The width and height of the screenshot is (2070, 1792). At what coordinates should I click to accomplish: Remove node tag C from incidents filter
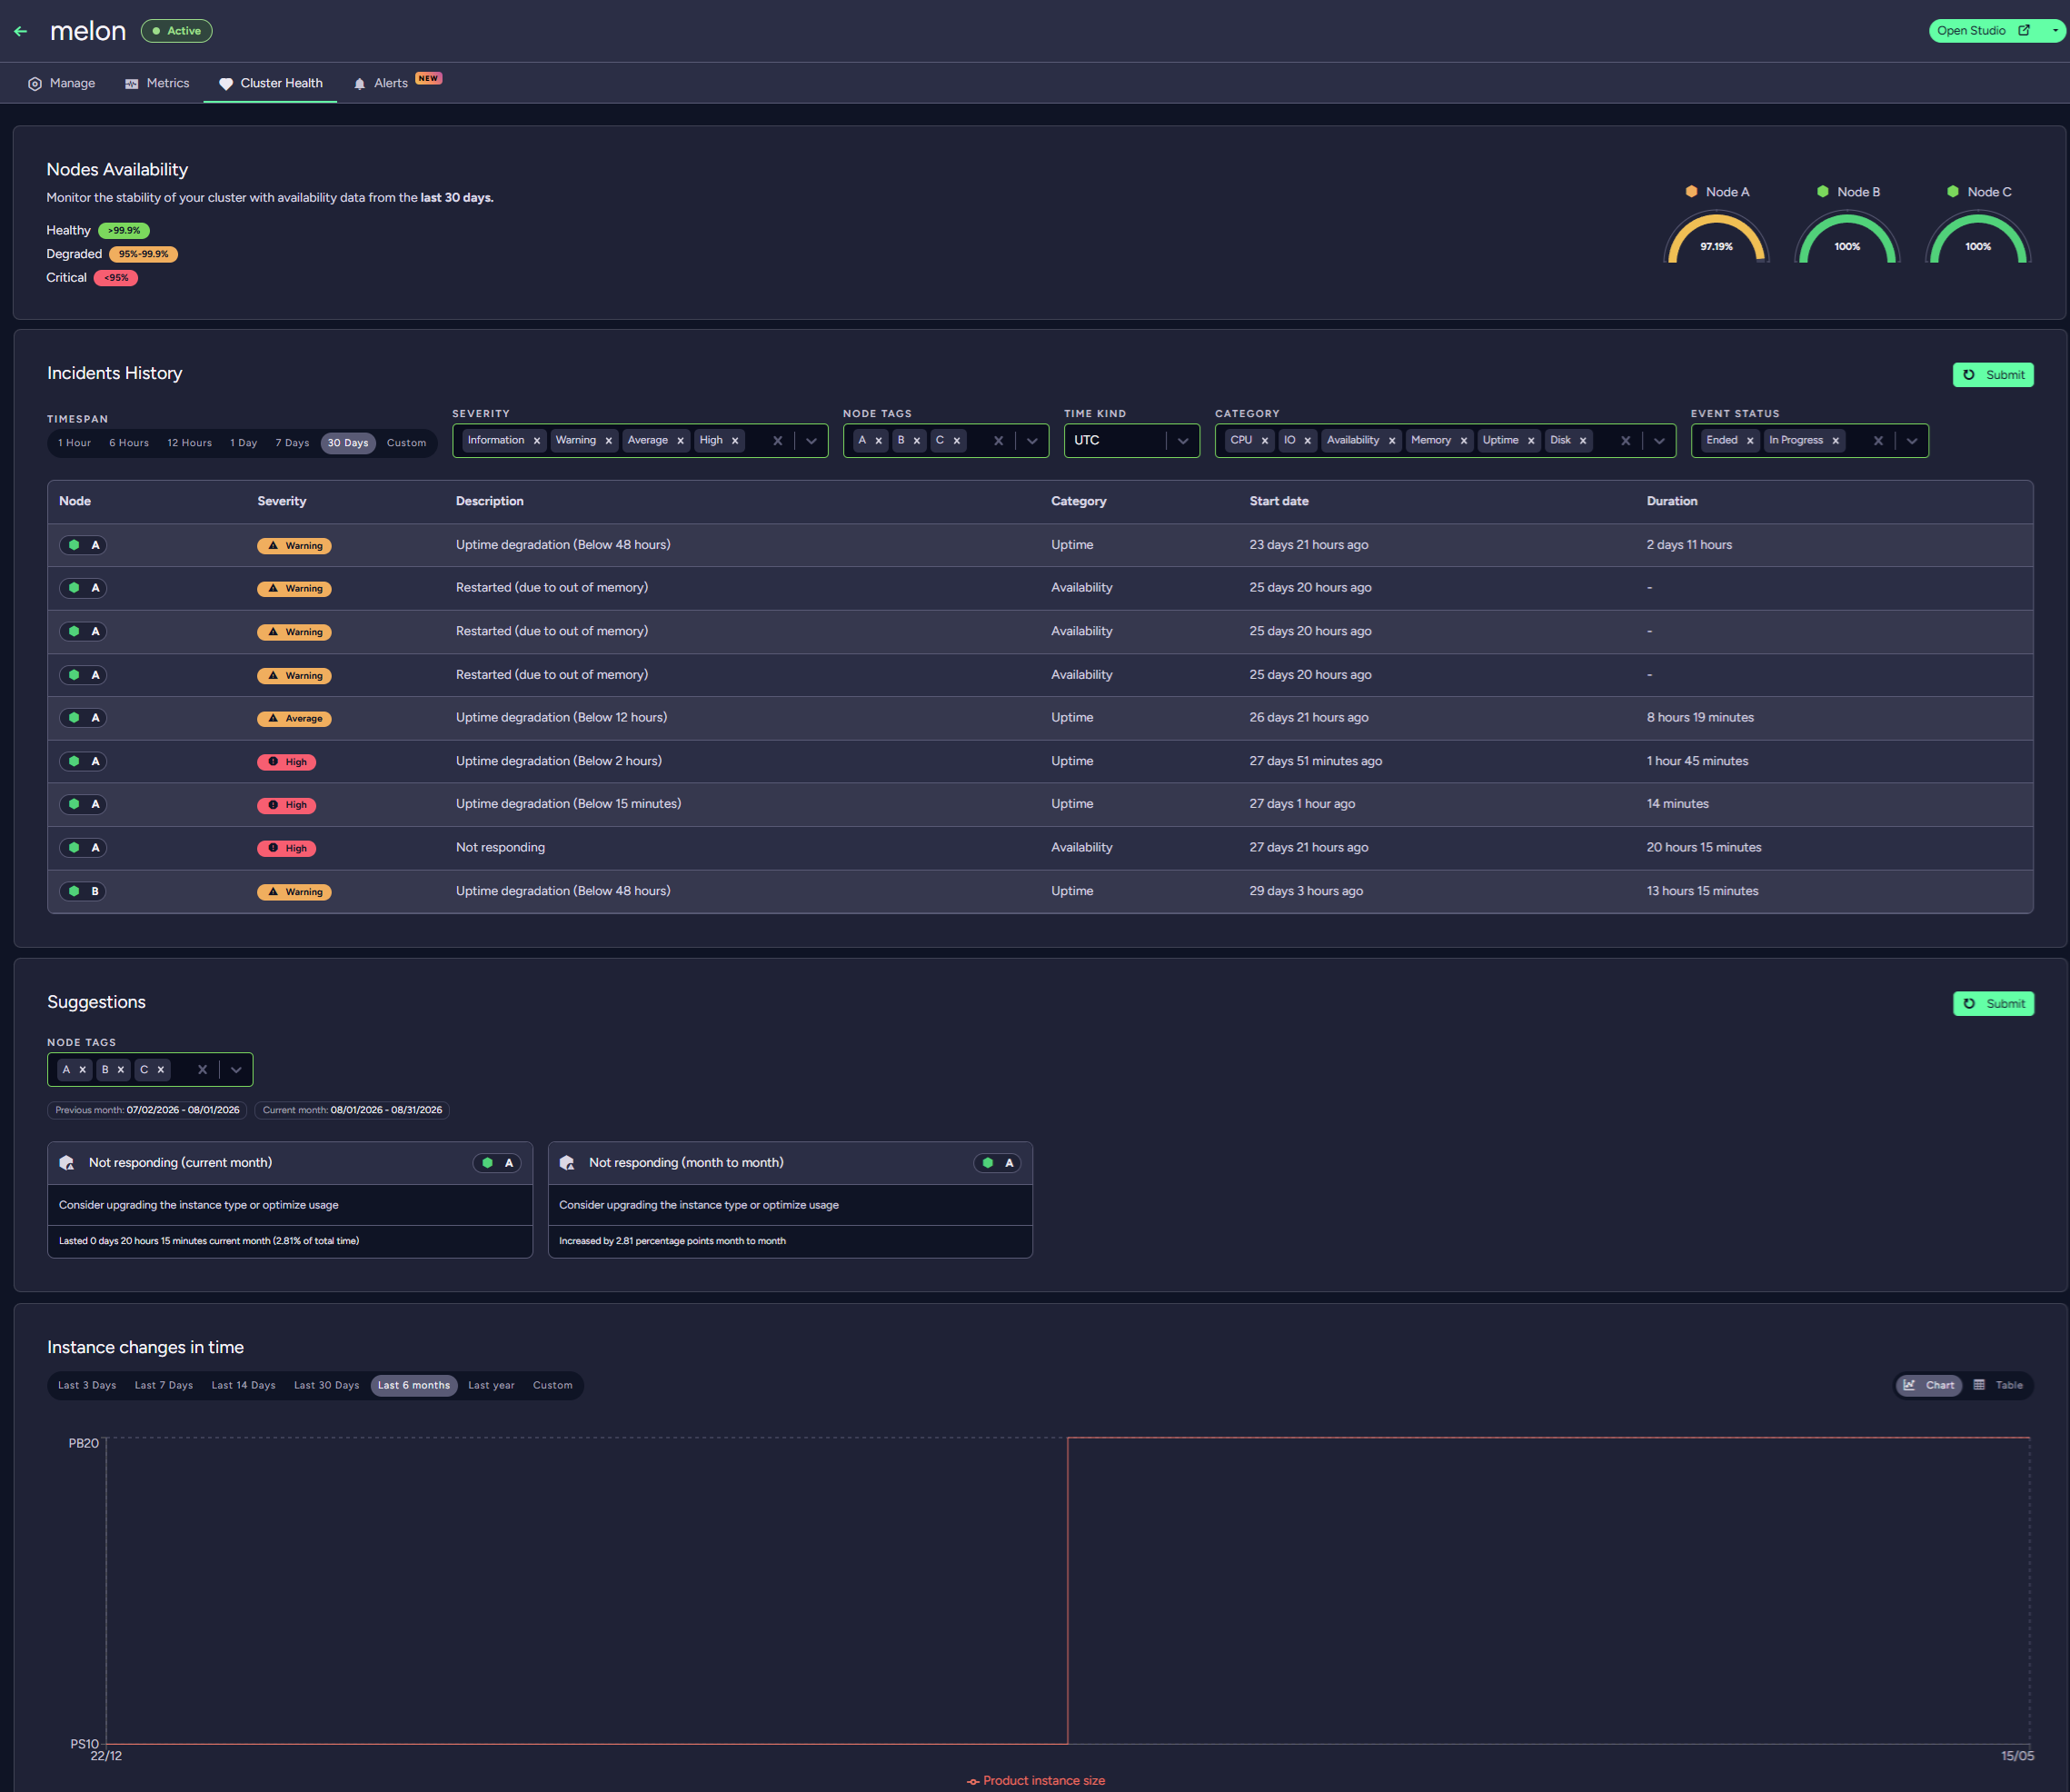[957, 441]
